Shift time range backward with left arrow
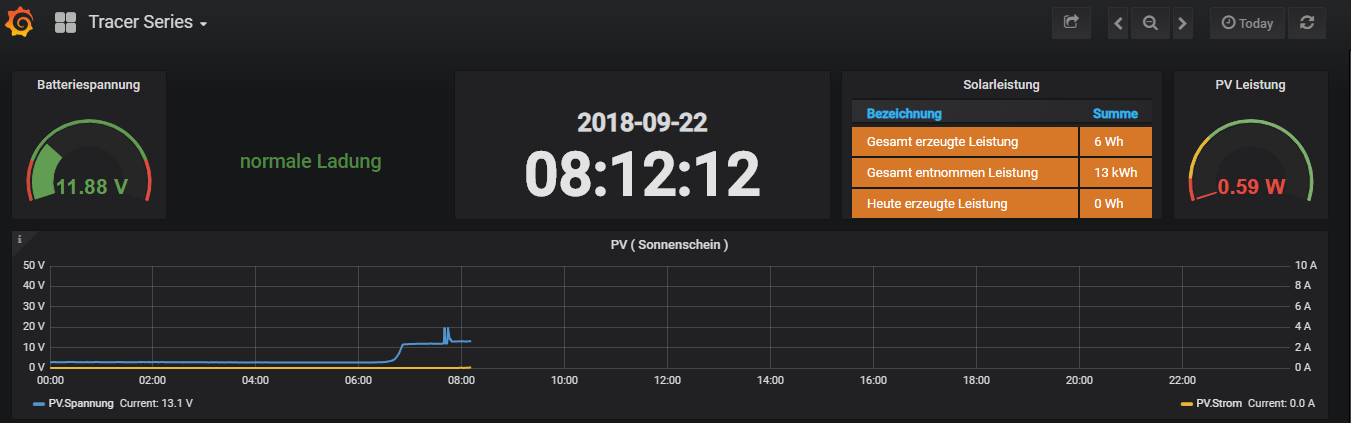 coord(1119,23)
